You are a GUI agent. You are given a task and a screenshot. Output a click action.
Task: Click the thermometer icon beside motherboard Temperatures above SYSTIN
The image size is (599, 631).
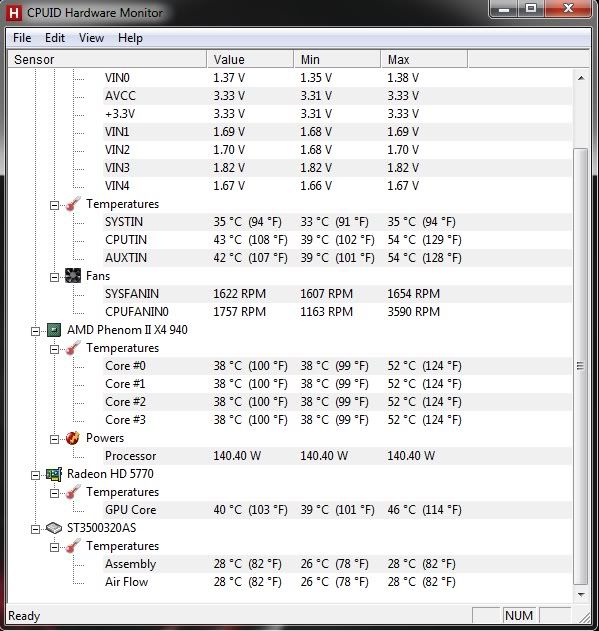click(x=73, y=204)
